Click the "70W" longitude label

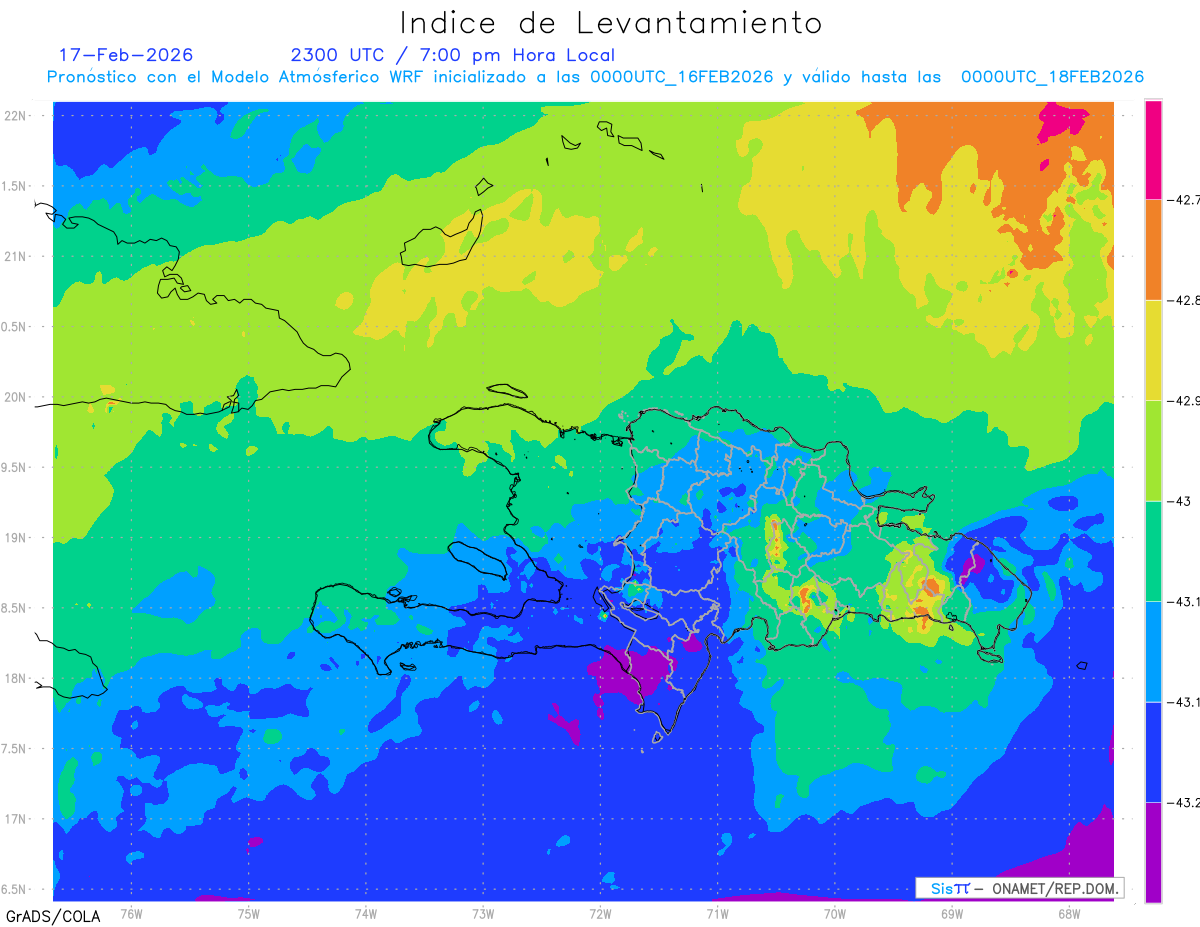tap(835, 913)
